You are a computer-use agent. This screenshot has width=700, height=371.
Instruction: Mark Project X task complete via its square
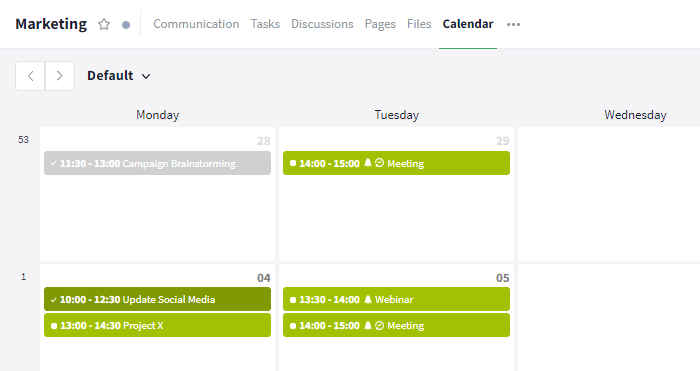pos(54,326)
